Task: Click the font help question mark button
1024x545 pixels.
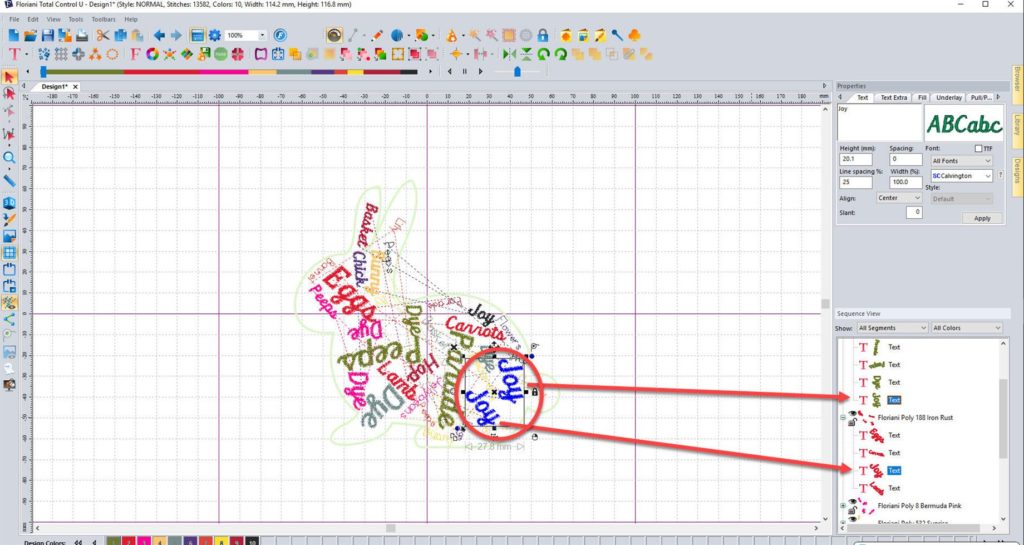Action: [1000, 175]
